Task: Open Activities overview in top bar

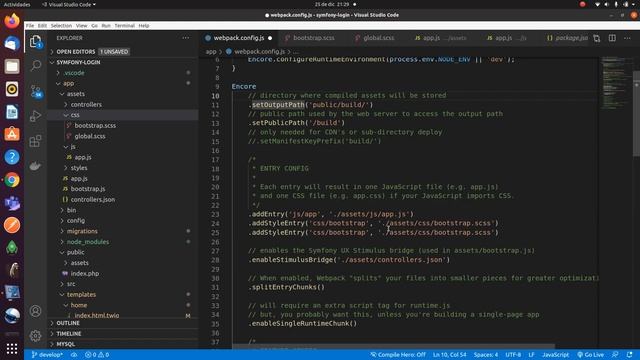Action: (17, 4)
